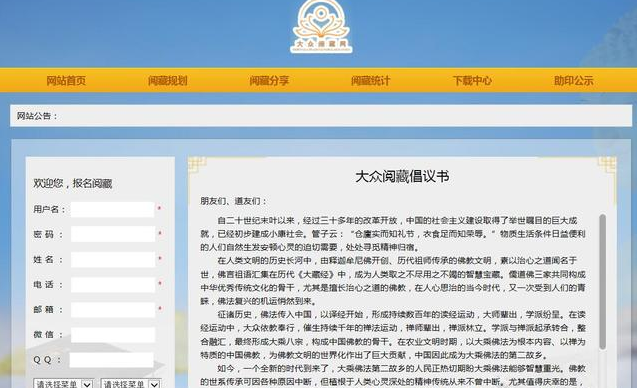The width and height of the screenshot is (637, 388).
Task: Click the 网站公告 announcement bar
Action: tap(321, 116)
